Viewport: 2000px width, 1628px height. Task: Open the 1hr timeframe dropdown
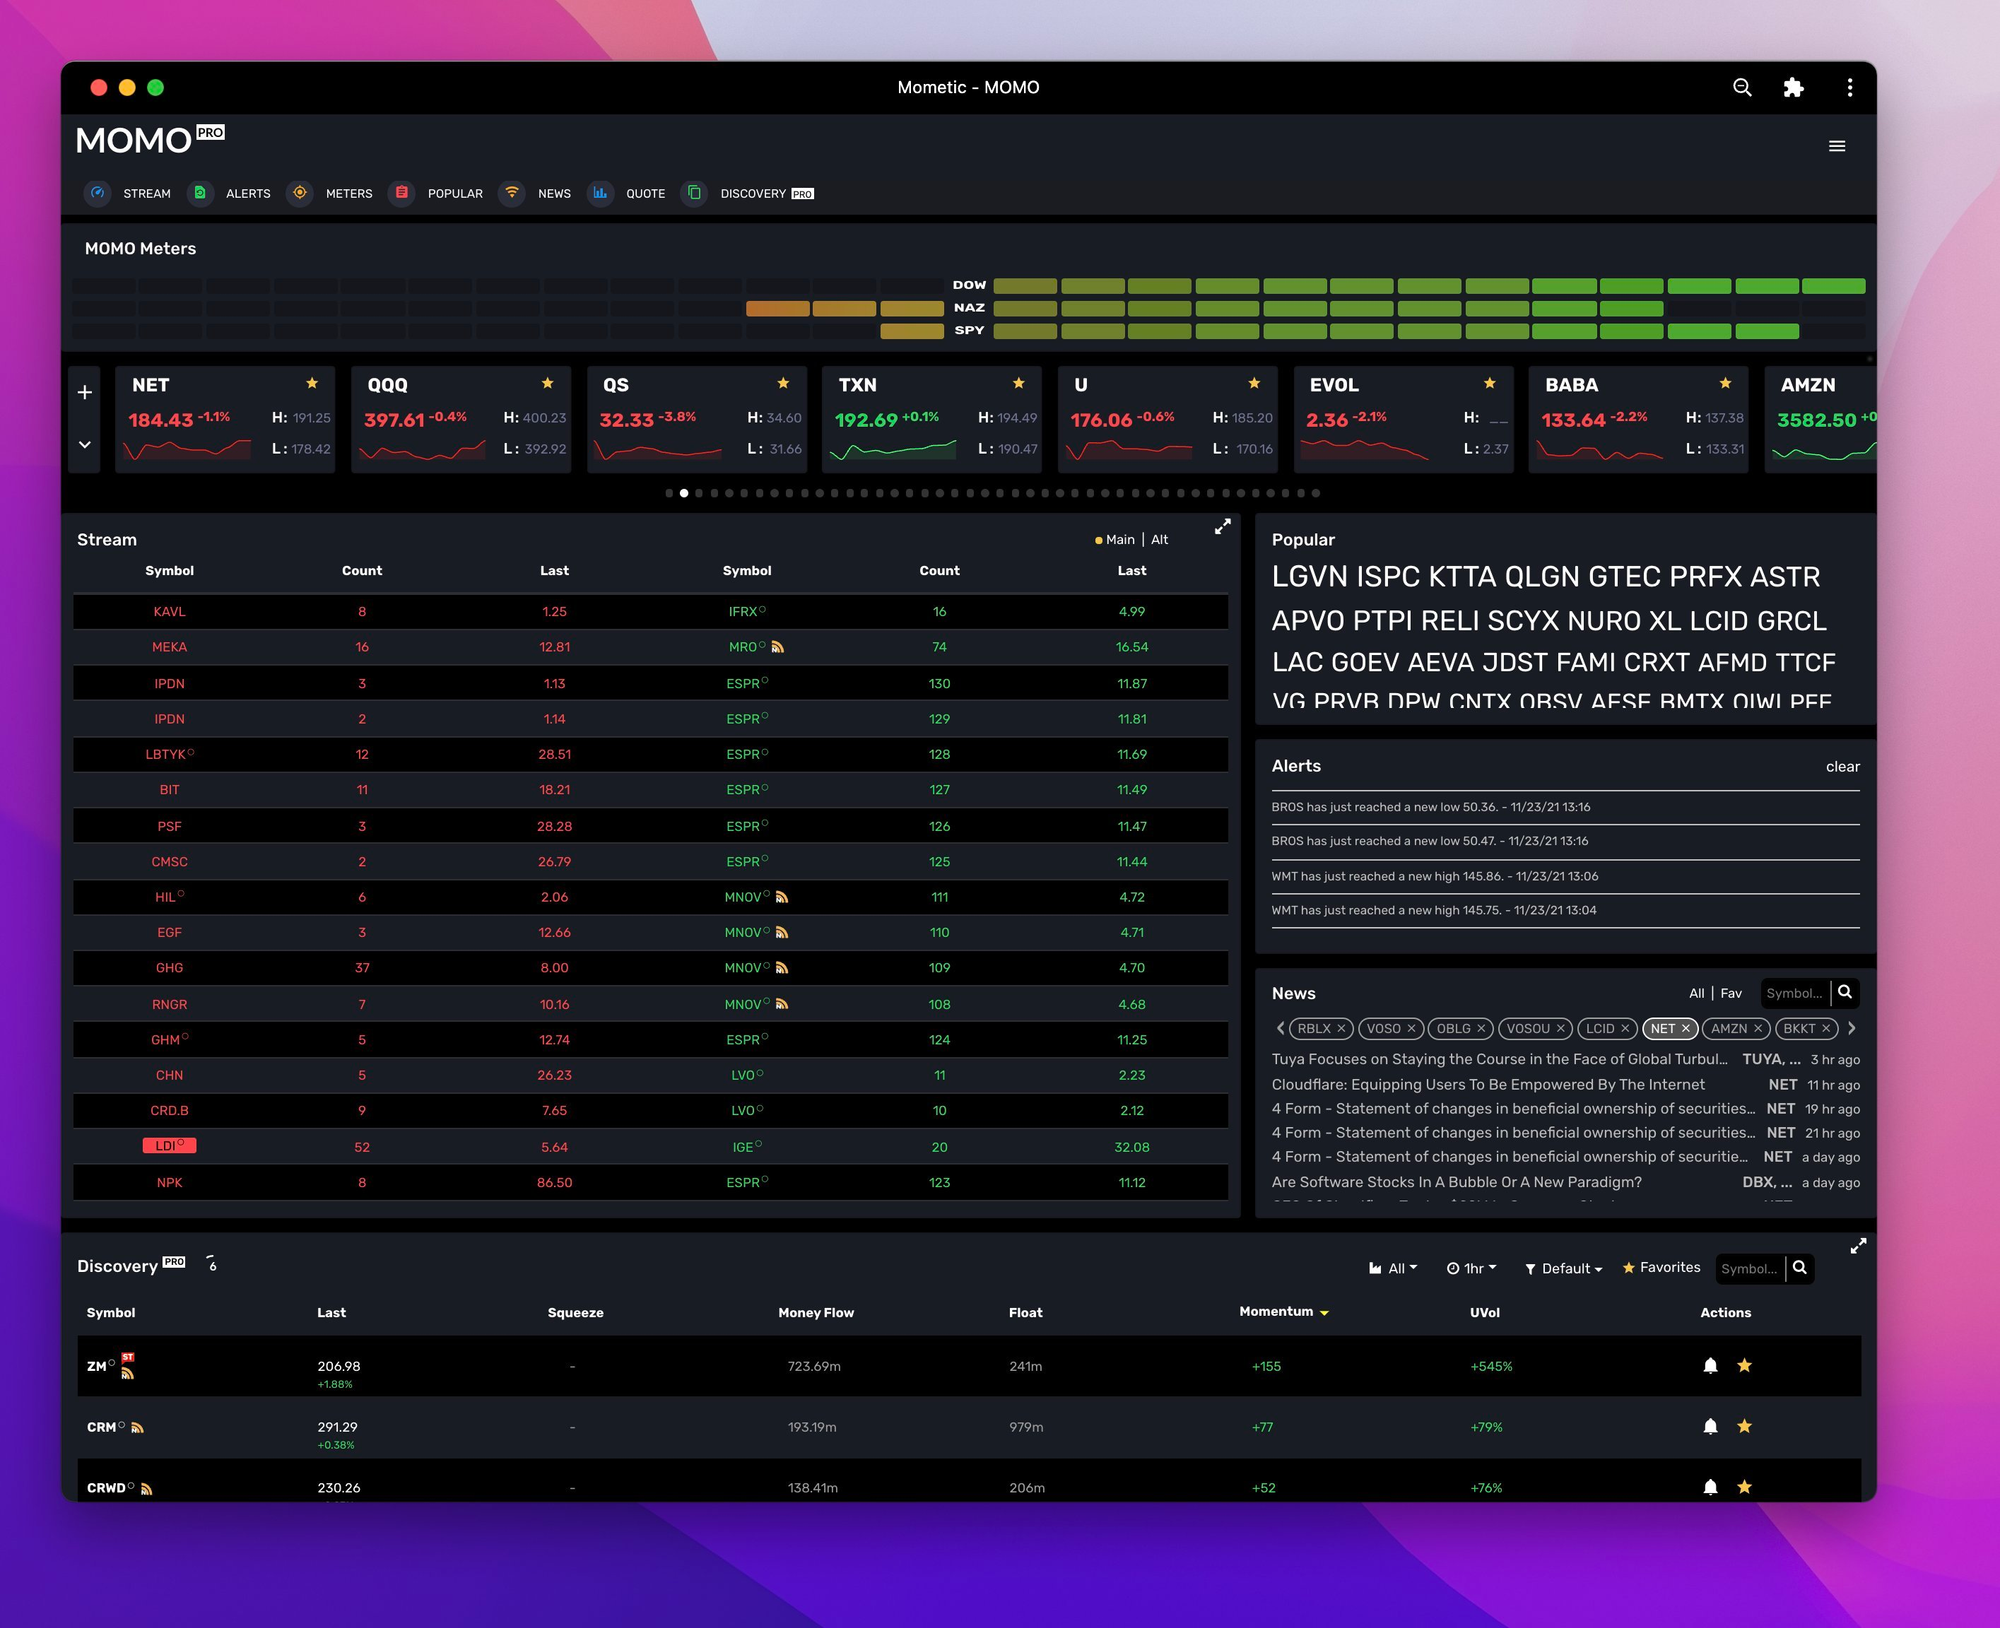click(1472, 1268)
